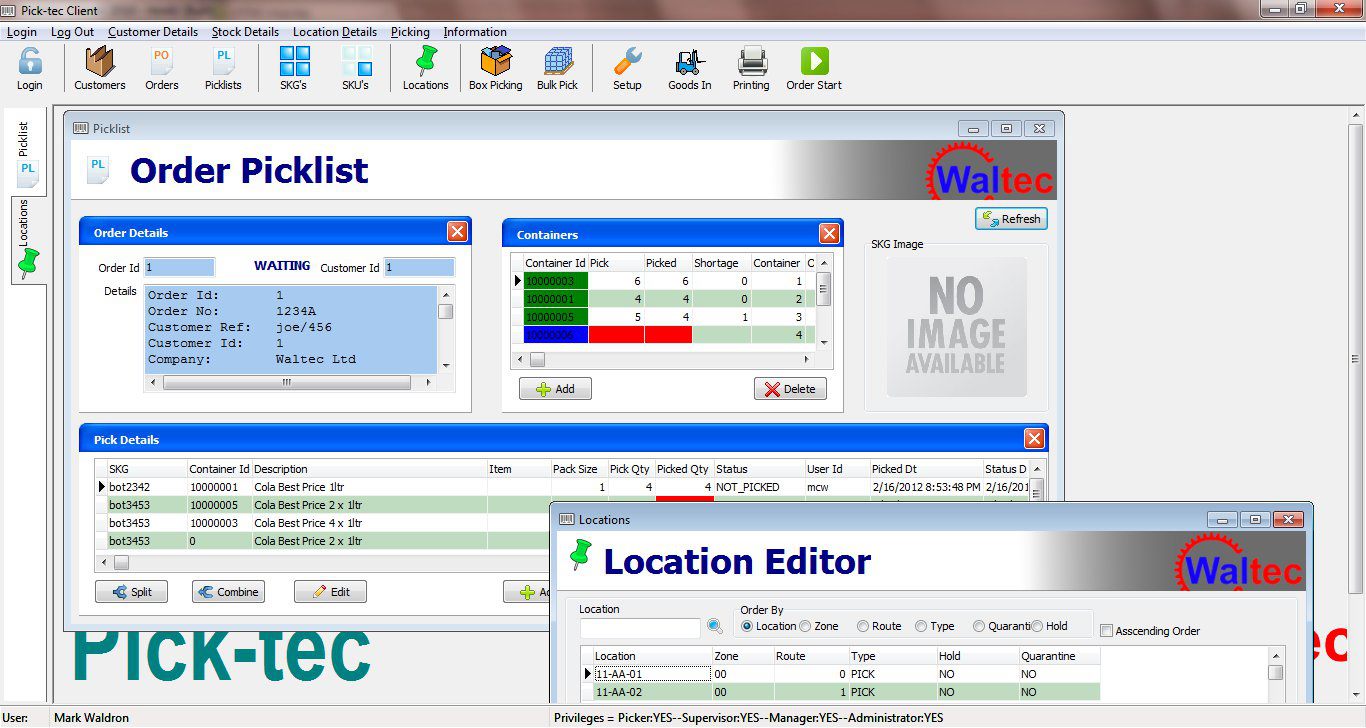Open Setup wrench icon
1366x728 pixels.
[627, 68]
